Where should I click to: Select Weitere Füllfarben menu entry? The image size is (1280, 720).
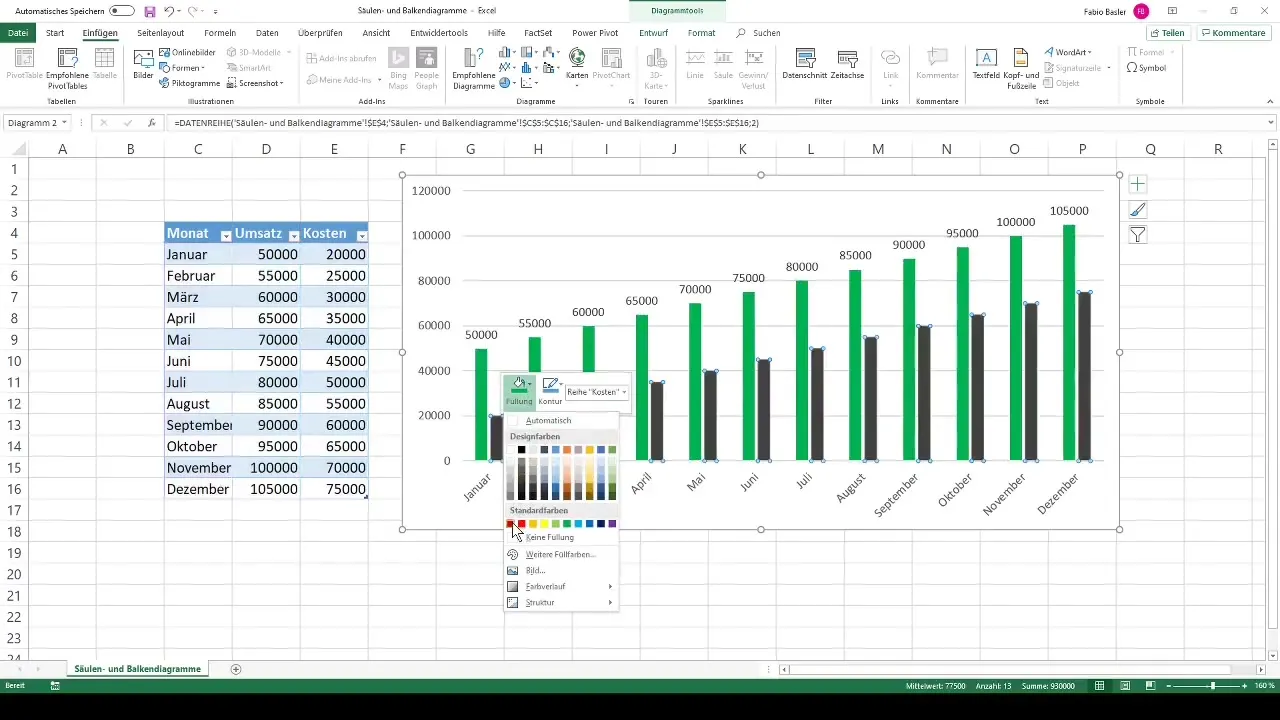click(561, 554)
